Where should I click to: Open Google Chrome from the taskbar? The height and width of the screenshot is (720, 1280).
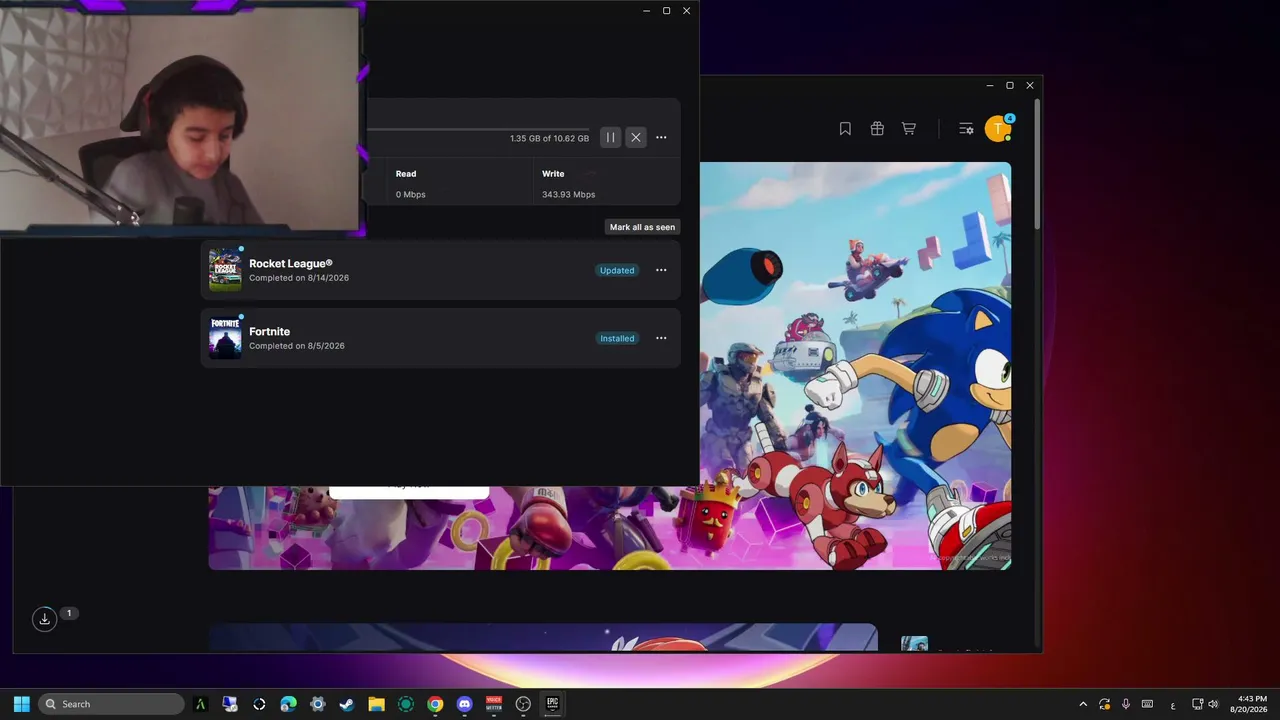click(435, 704)
